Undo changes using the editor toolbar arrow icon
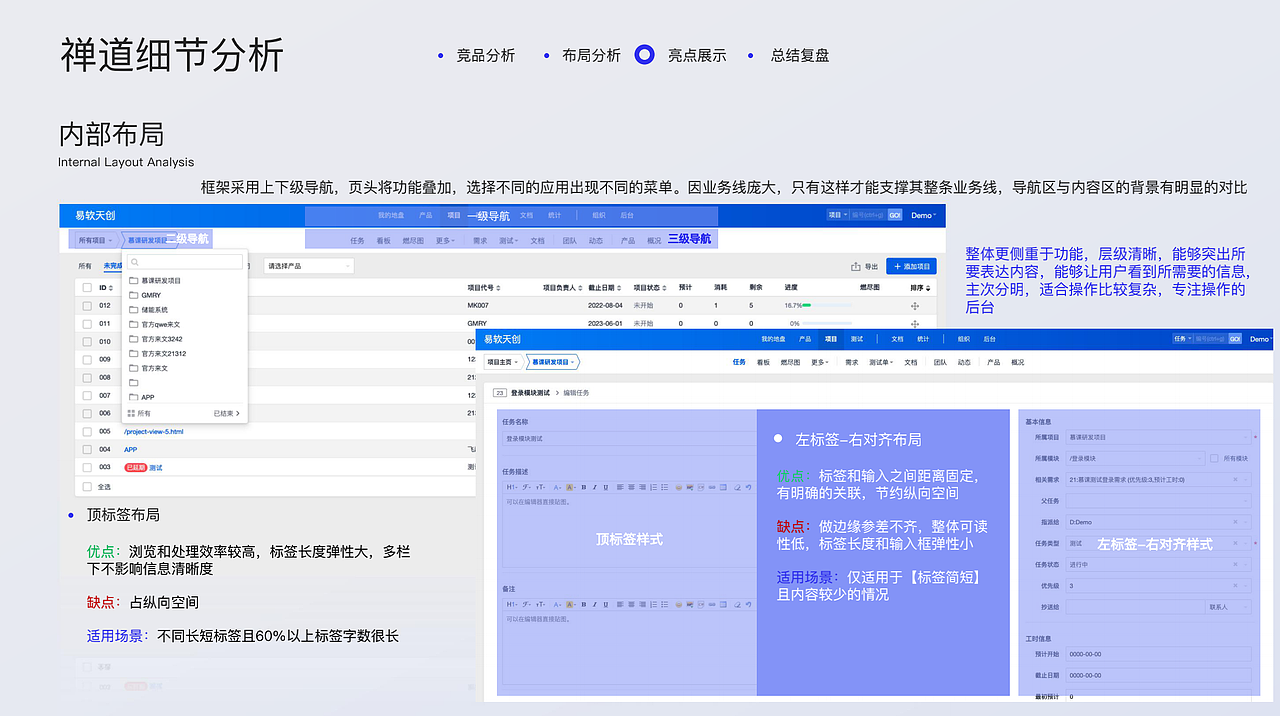Screen dimensions: 1280x716 point(749,488)
